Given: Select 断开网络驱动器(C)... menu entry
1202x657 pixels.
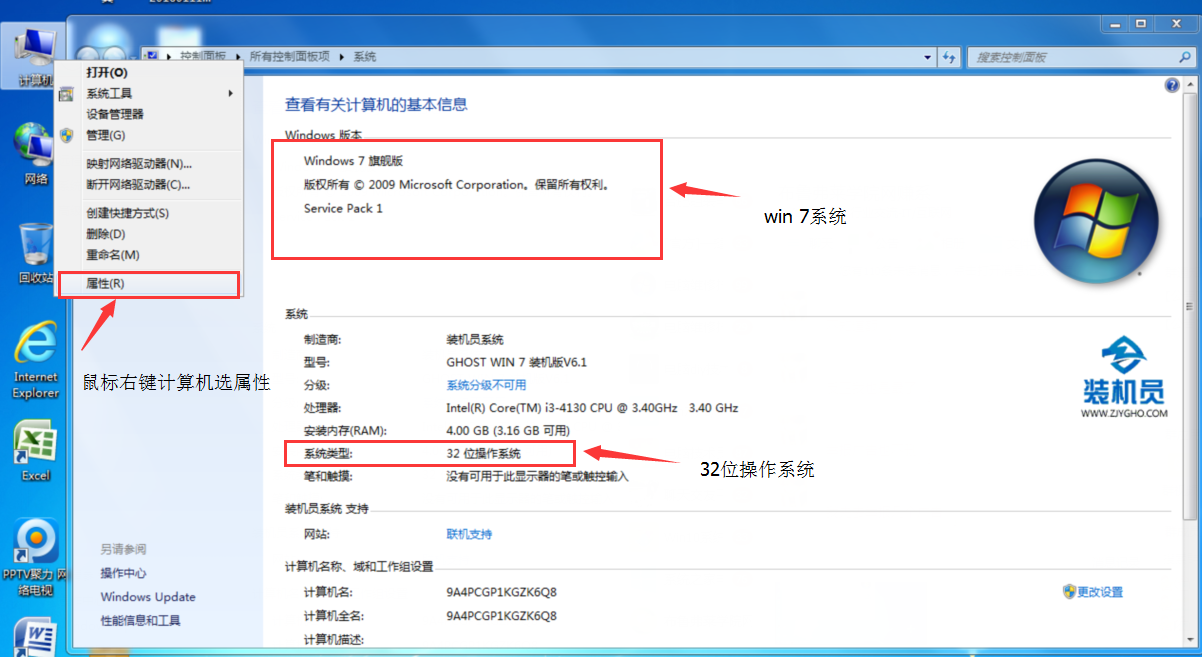Looking at the screenshot, I should [149, 184].
